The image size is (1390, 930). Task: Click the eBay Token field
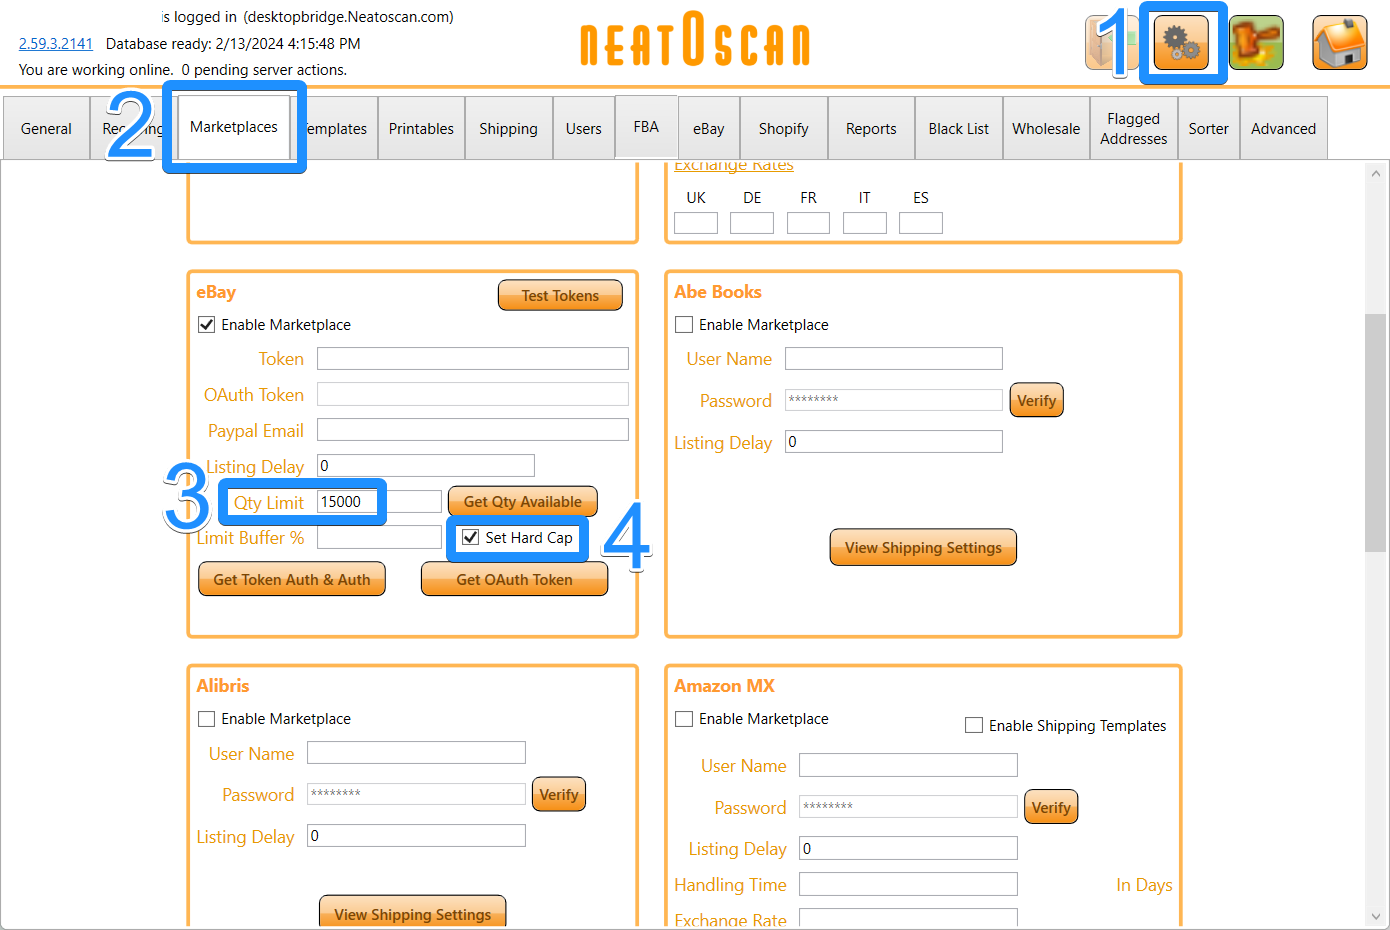coord(473,358)
